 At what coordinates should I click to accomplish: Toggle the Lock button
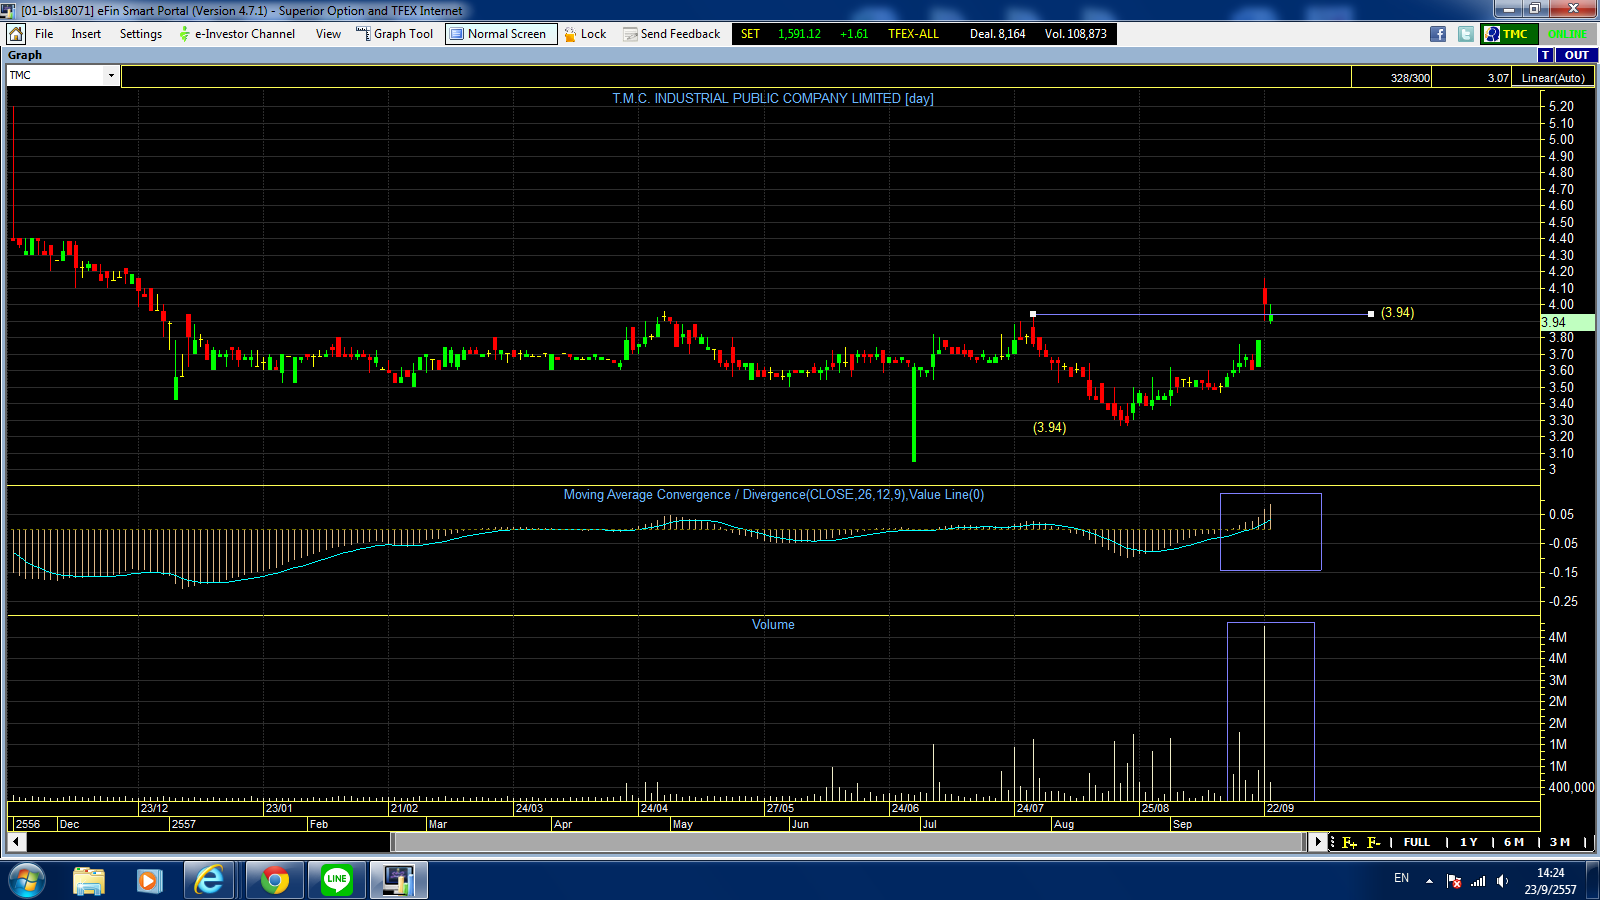[x=585, y=34]
